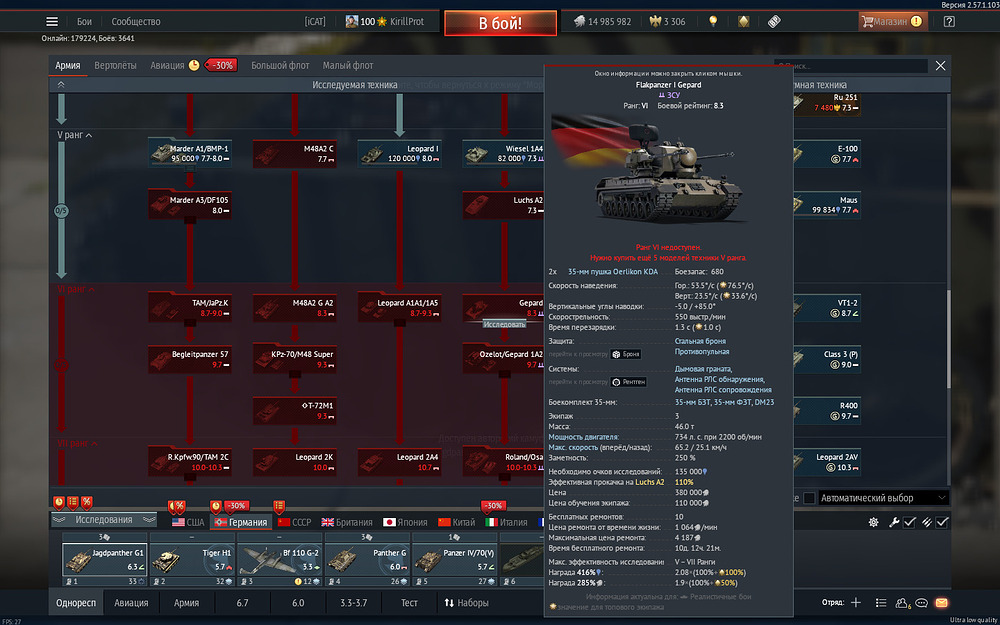This screenshot has height=625, width=1000.
Task: Expand the Исследования panel toggle
Action: tap(104, 520)
